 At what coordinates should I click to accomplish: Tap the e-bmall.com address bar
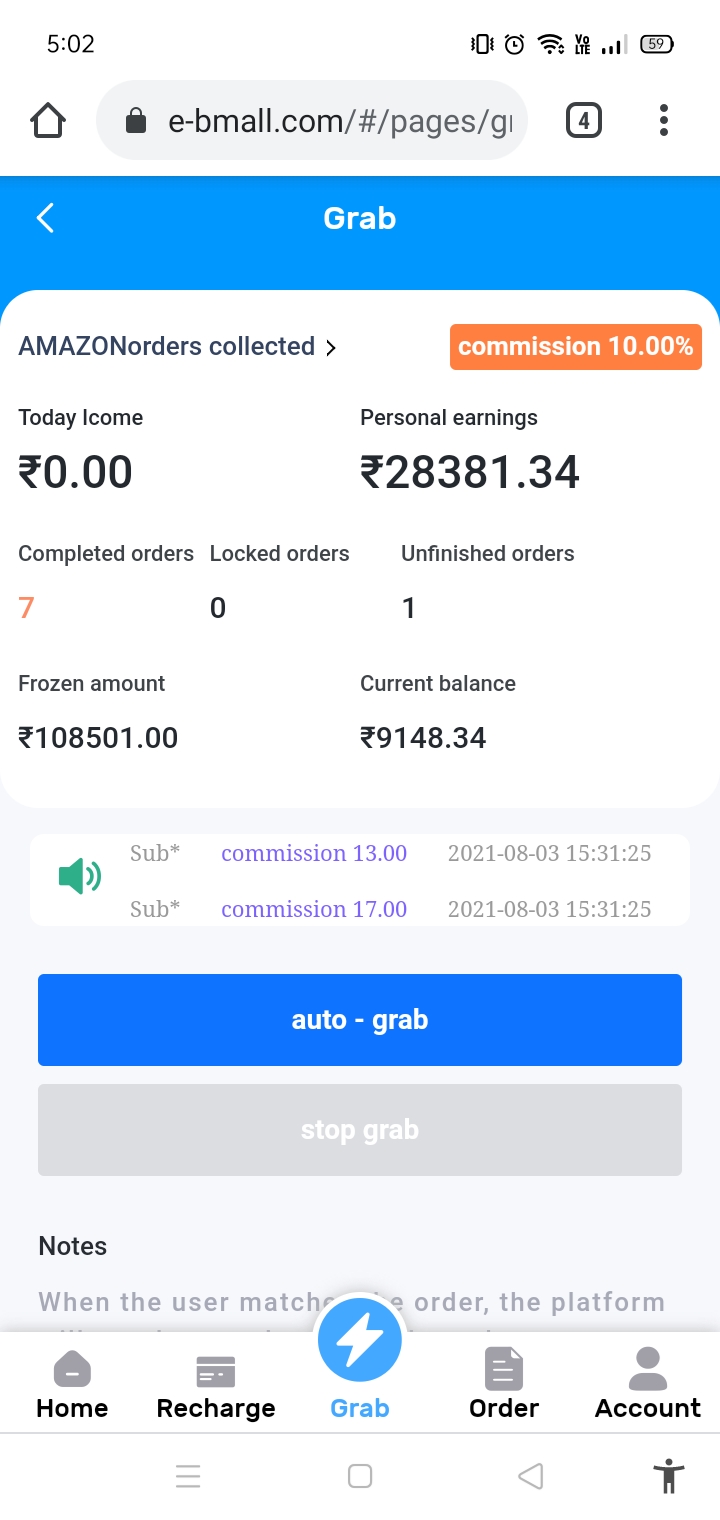(340, 121)
